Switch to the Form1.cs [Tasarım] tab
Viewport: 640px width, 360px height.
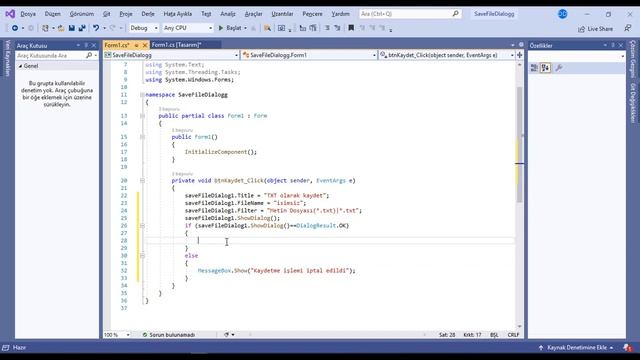pos(177,45)
